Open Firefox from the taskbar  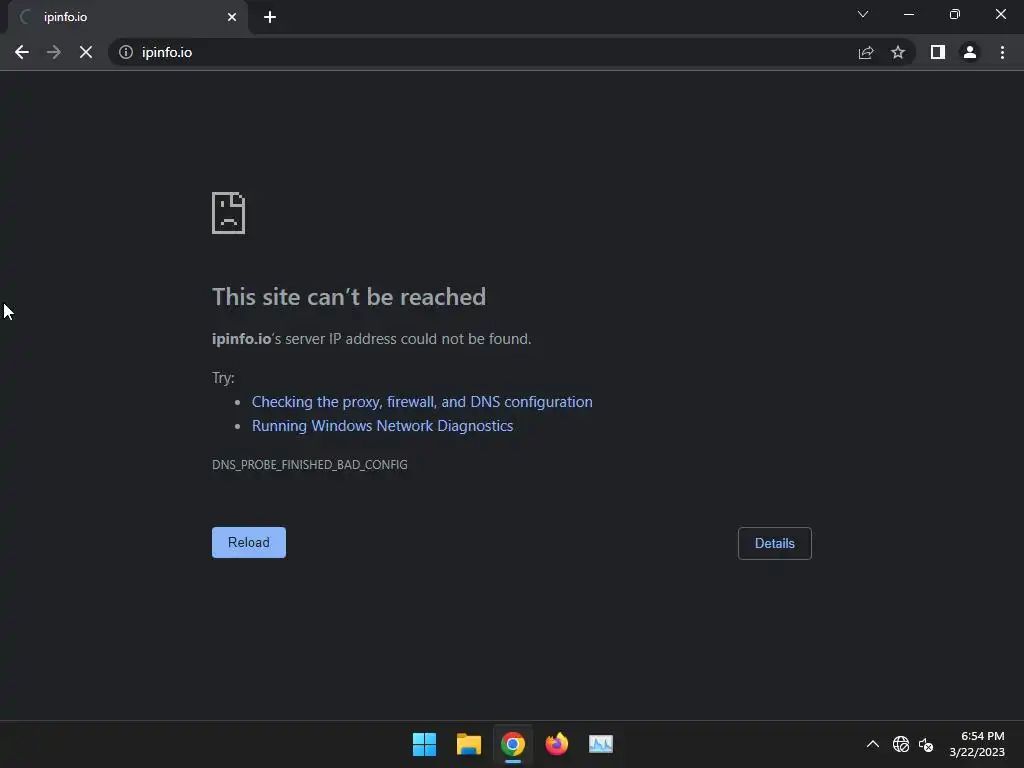click(556, 744)
